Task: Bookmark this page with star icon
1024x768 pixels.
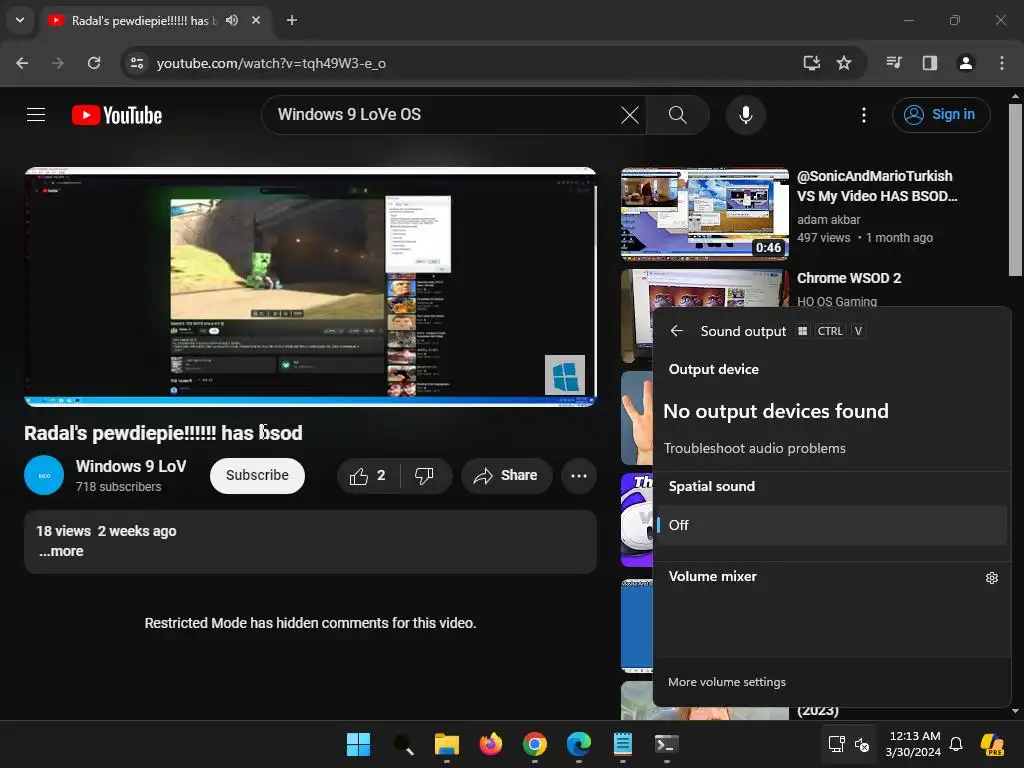Action: (844, 63)
